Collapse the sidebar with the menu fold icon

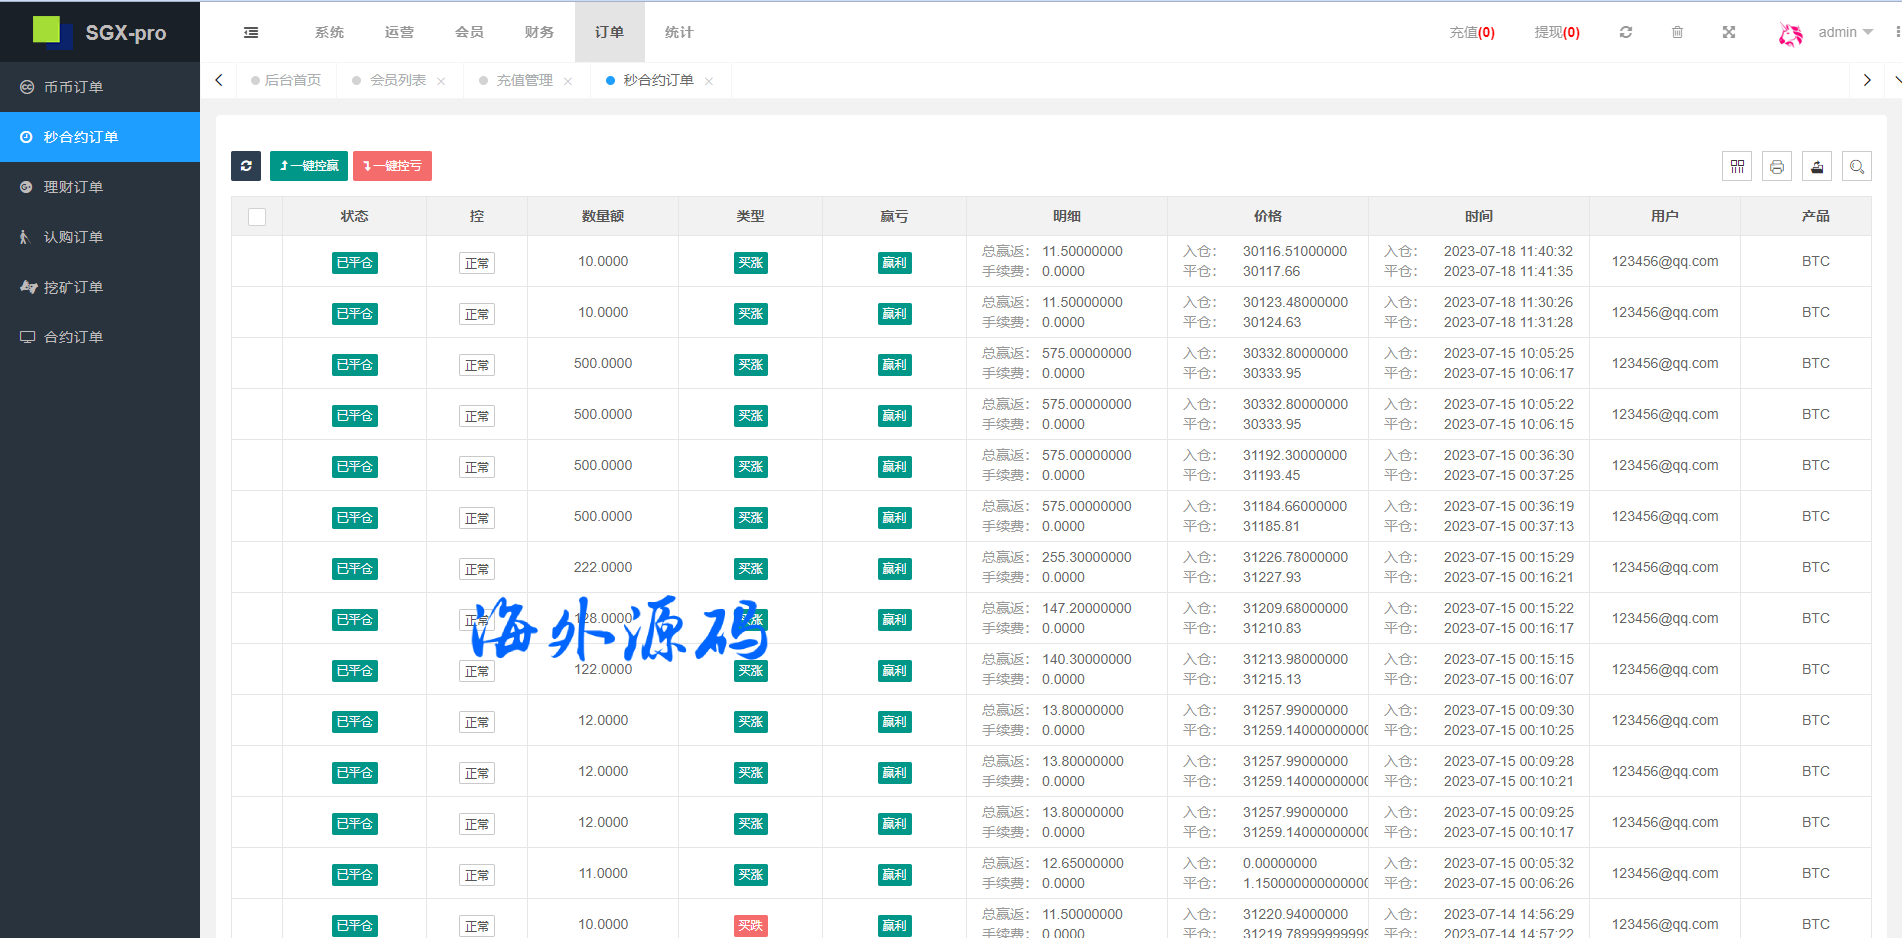251,32
